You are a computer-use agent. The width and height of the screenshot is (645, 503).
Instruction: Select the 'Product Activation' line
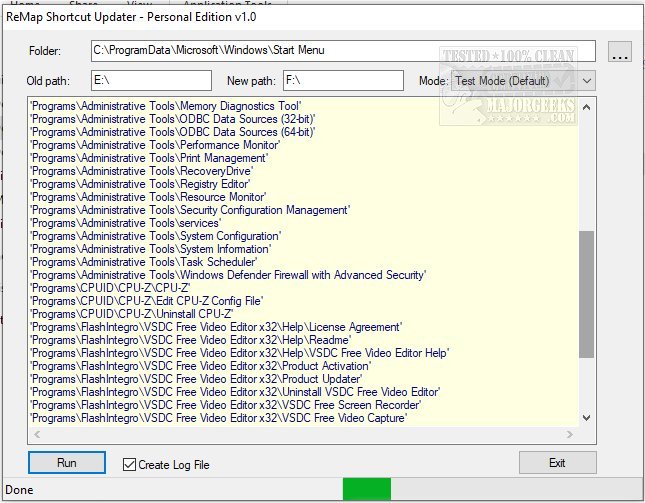[x=200, y=366]
